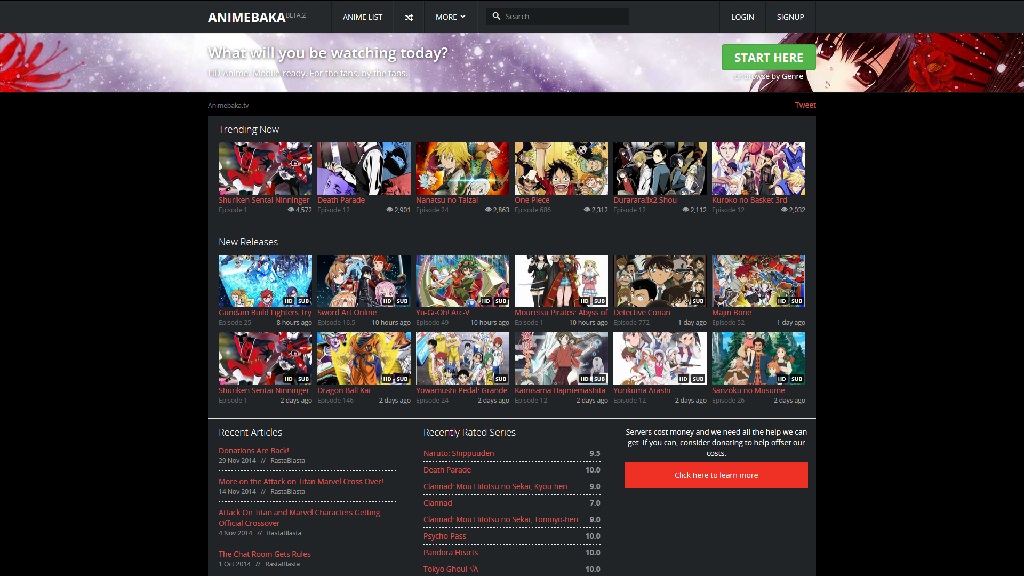Open the Yowamushi Pedal Grande thumbnail
Viewport: 1024px width, 576px height.
point(462,359)
